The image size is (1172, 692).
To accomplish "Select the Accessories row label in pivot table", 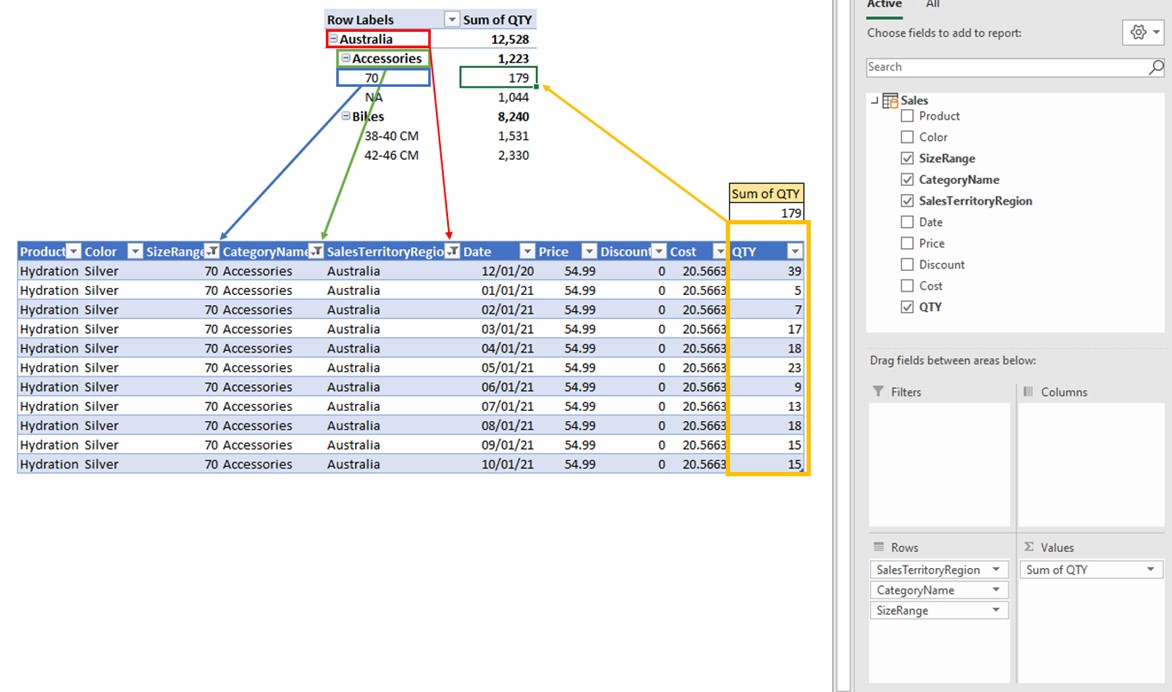I will tap(386, 58).
